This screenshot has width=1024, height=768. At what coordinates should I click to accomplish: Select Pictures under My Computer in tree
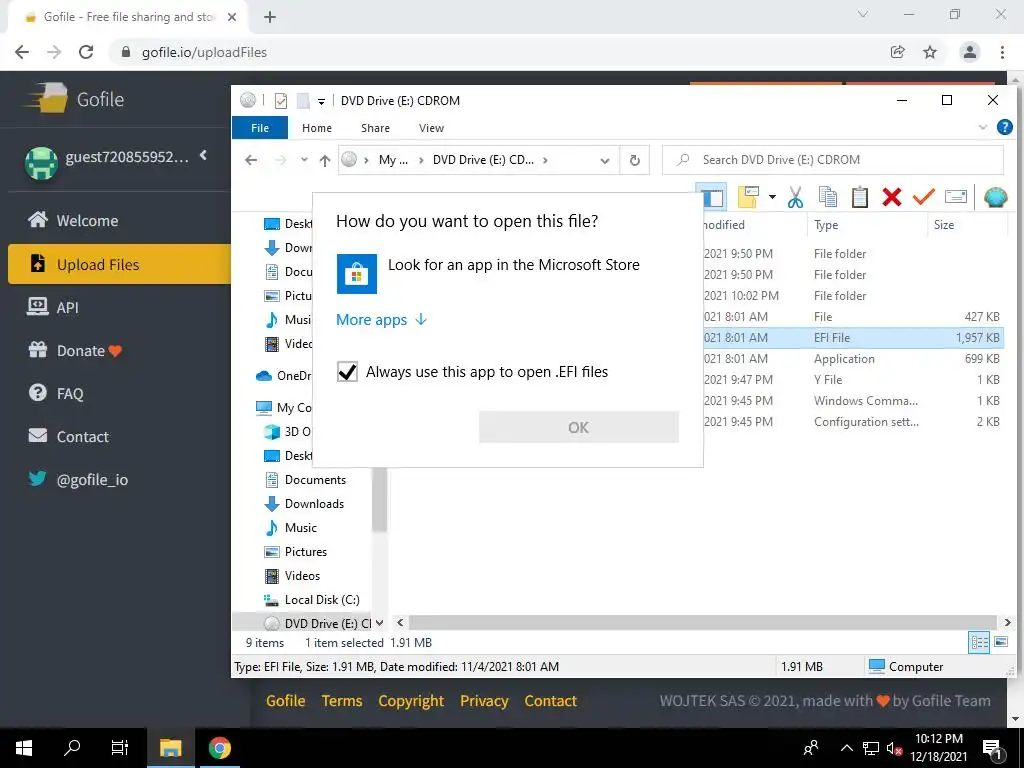tap(305, 552)
